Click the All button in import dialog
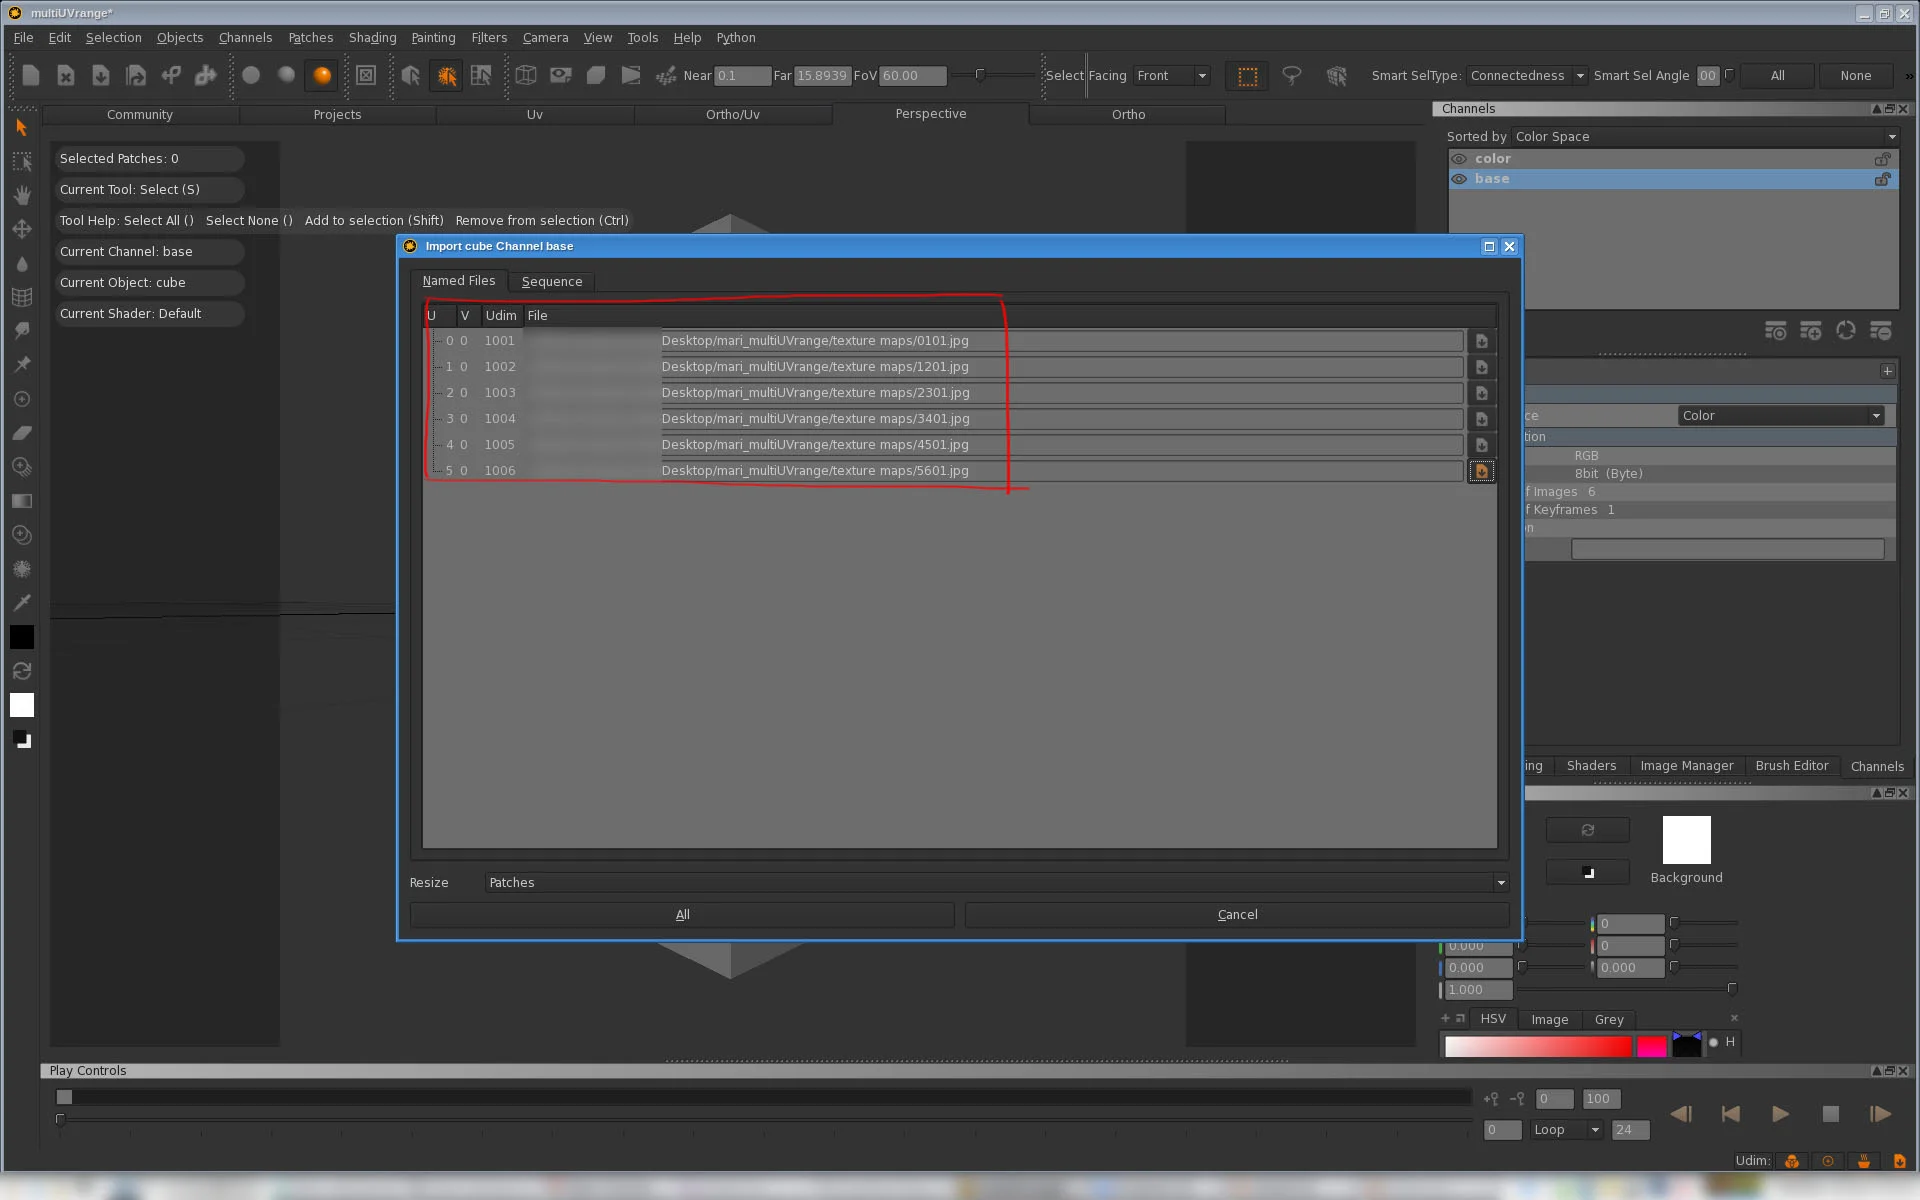Viewport: 1920px width, 1200px height. 682,915
